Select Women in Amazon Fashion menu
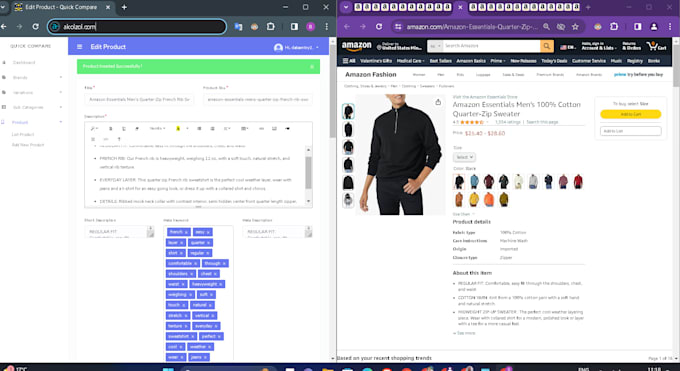The width and height of the screenshot is (680, 371). pos(418,75)
